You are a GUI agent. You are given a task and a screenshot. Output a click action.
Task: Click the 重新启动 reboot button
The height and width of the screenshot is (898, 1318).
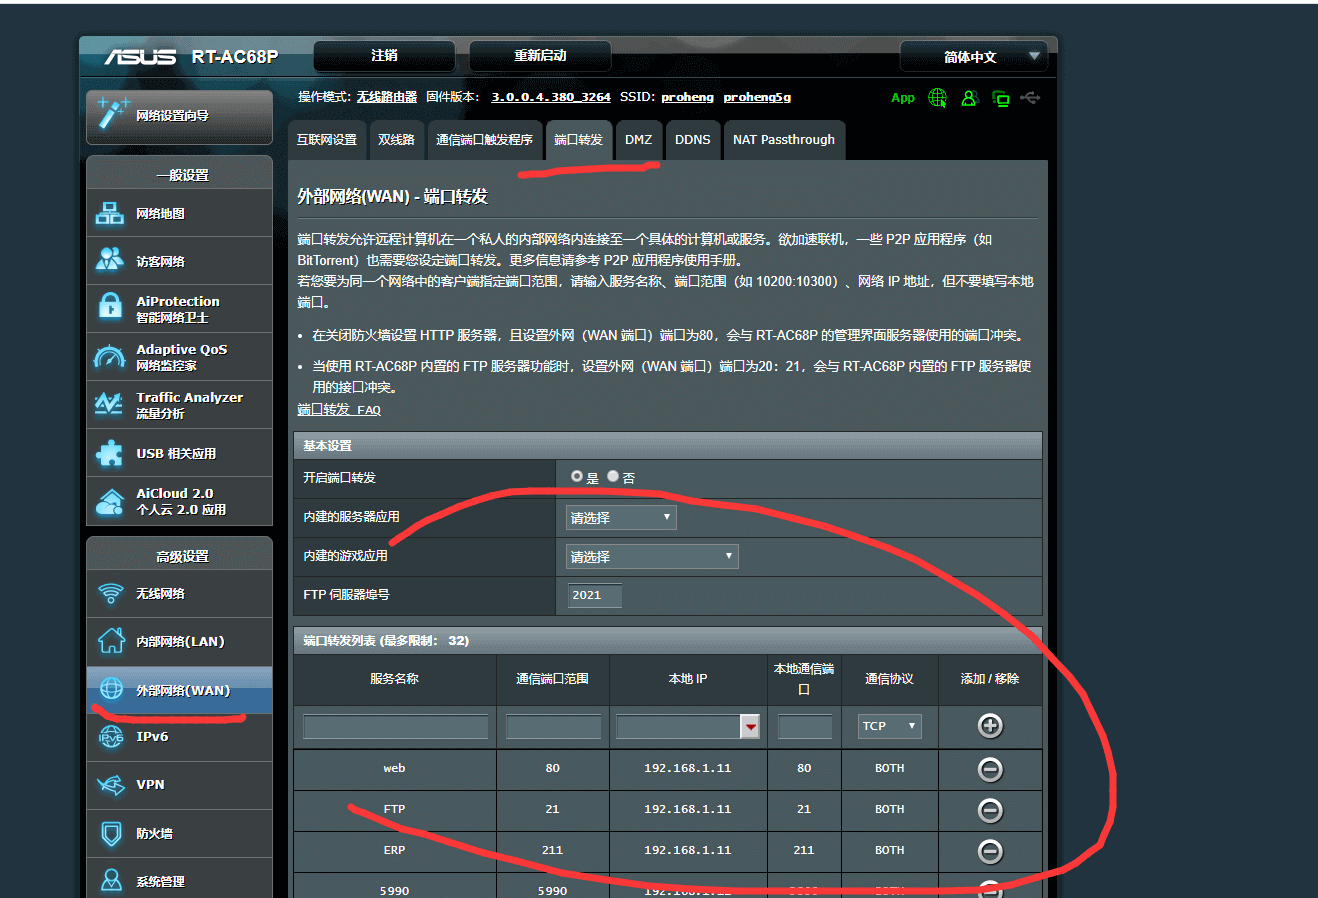(x=540, y=56)
